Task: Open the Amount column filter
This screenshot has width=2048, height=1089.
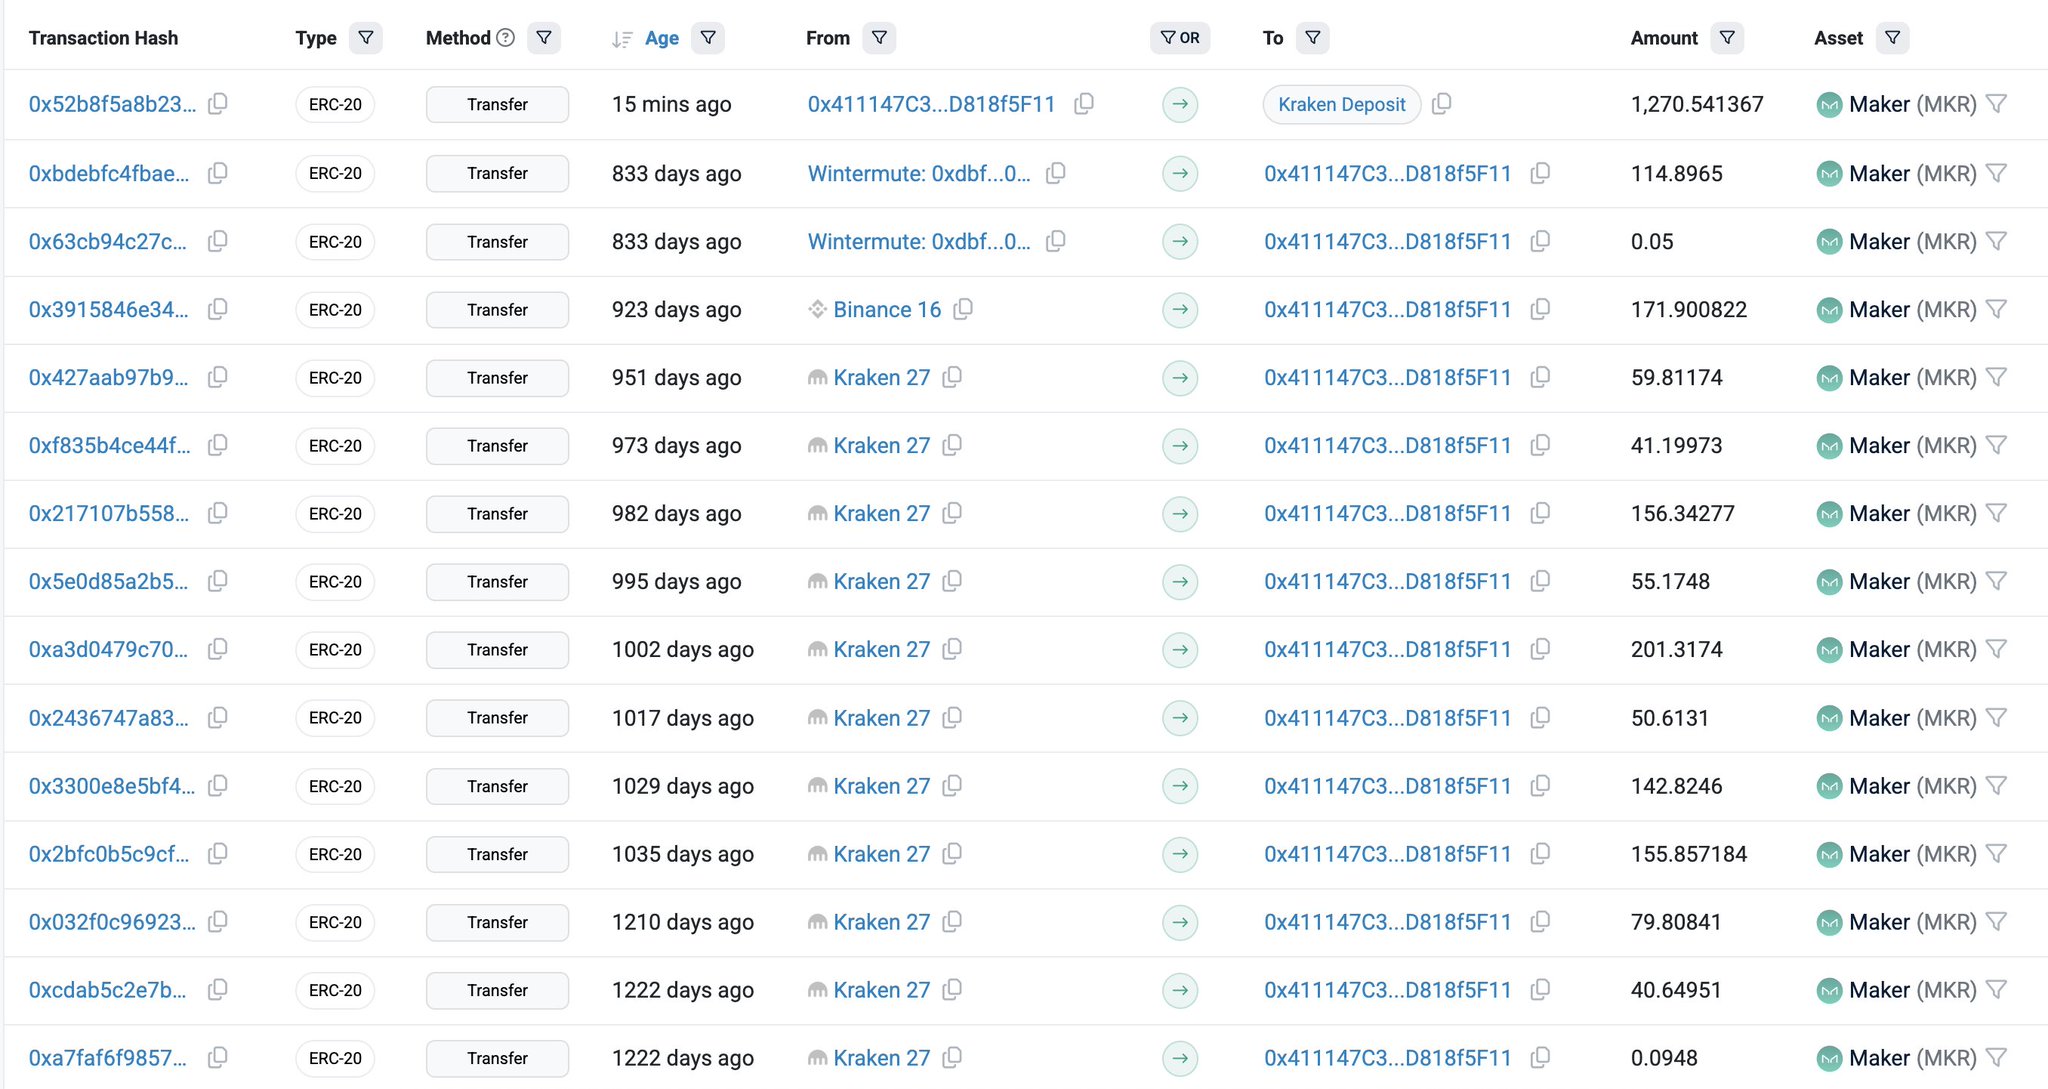Action: tap(1727, 38)
